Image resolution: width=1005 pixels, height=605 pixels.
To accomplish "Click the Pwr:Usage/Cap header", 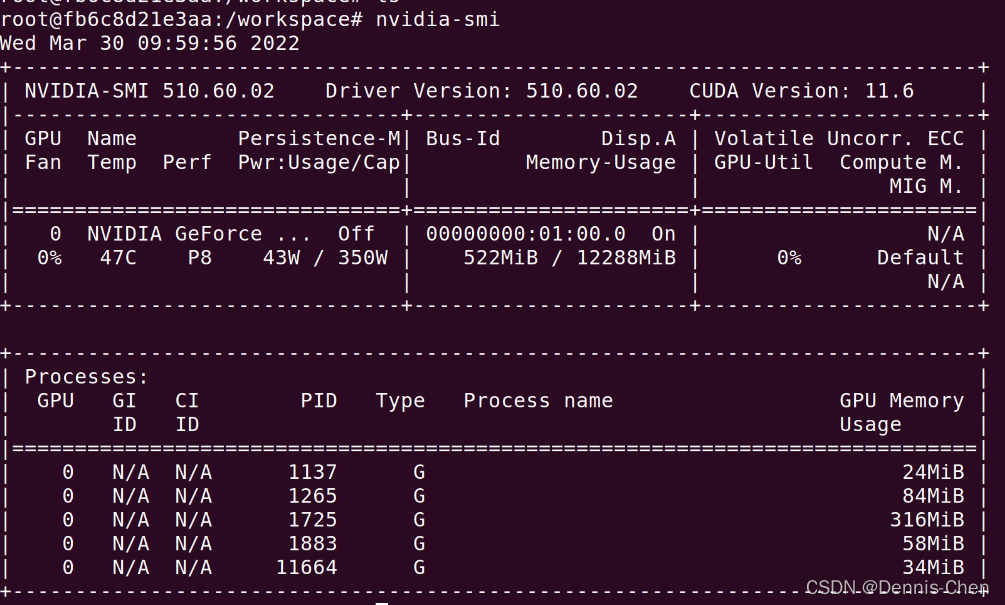I will coord(319,162).
